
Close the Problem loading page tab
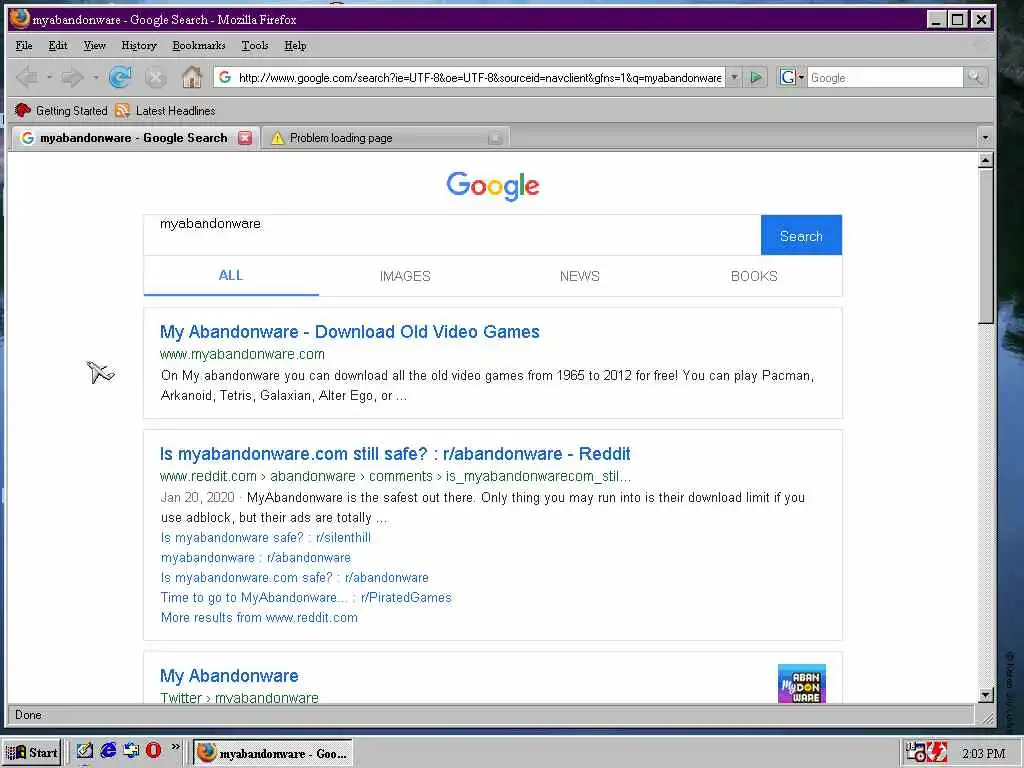coord(495,138)
